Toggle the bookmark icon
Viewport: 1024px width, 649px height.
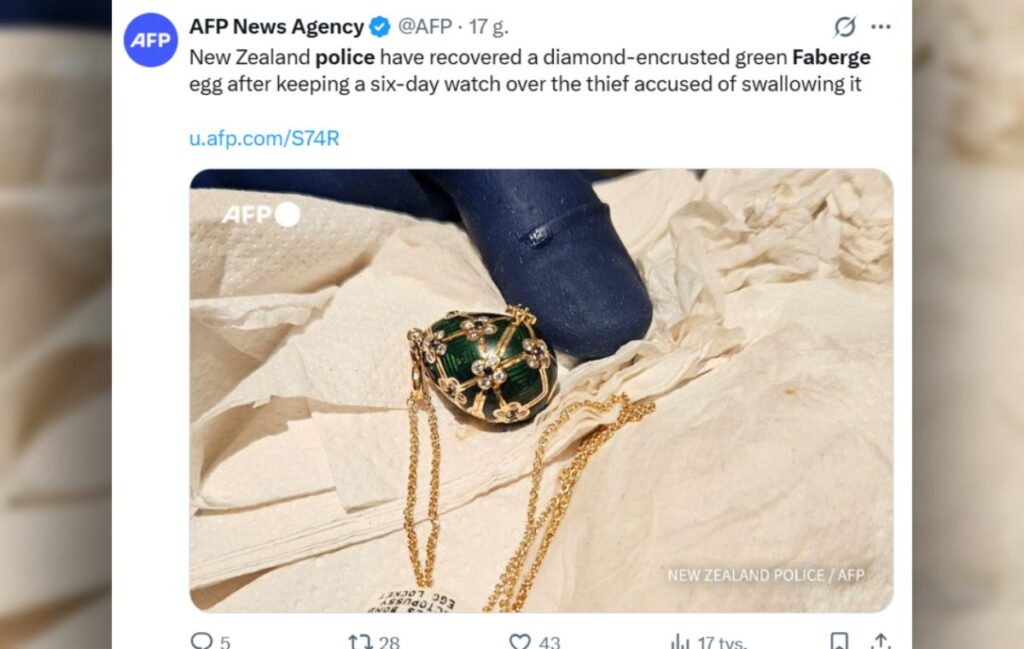click(x=840, y=641)
